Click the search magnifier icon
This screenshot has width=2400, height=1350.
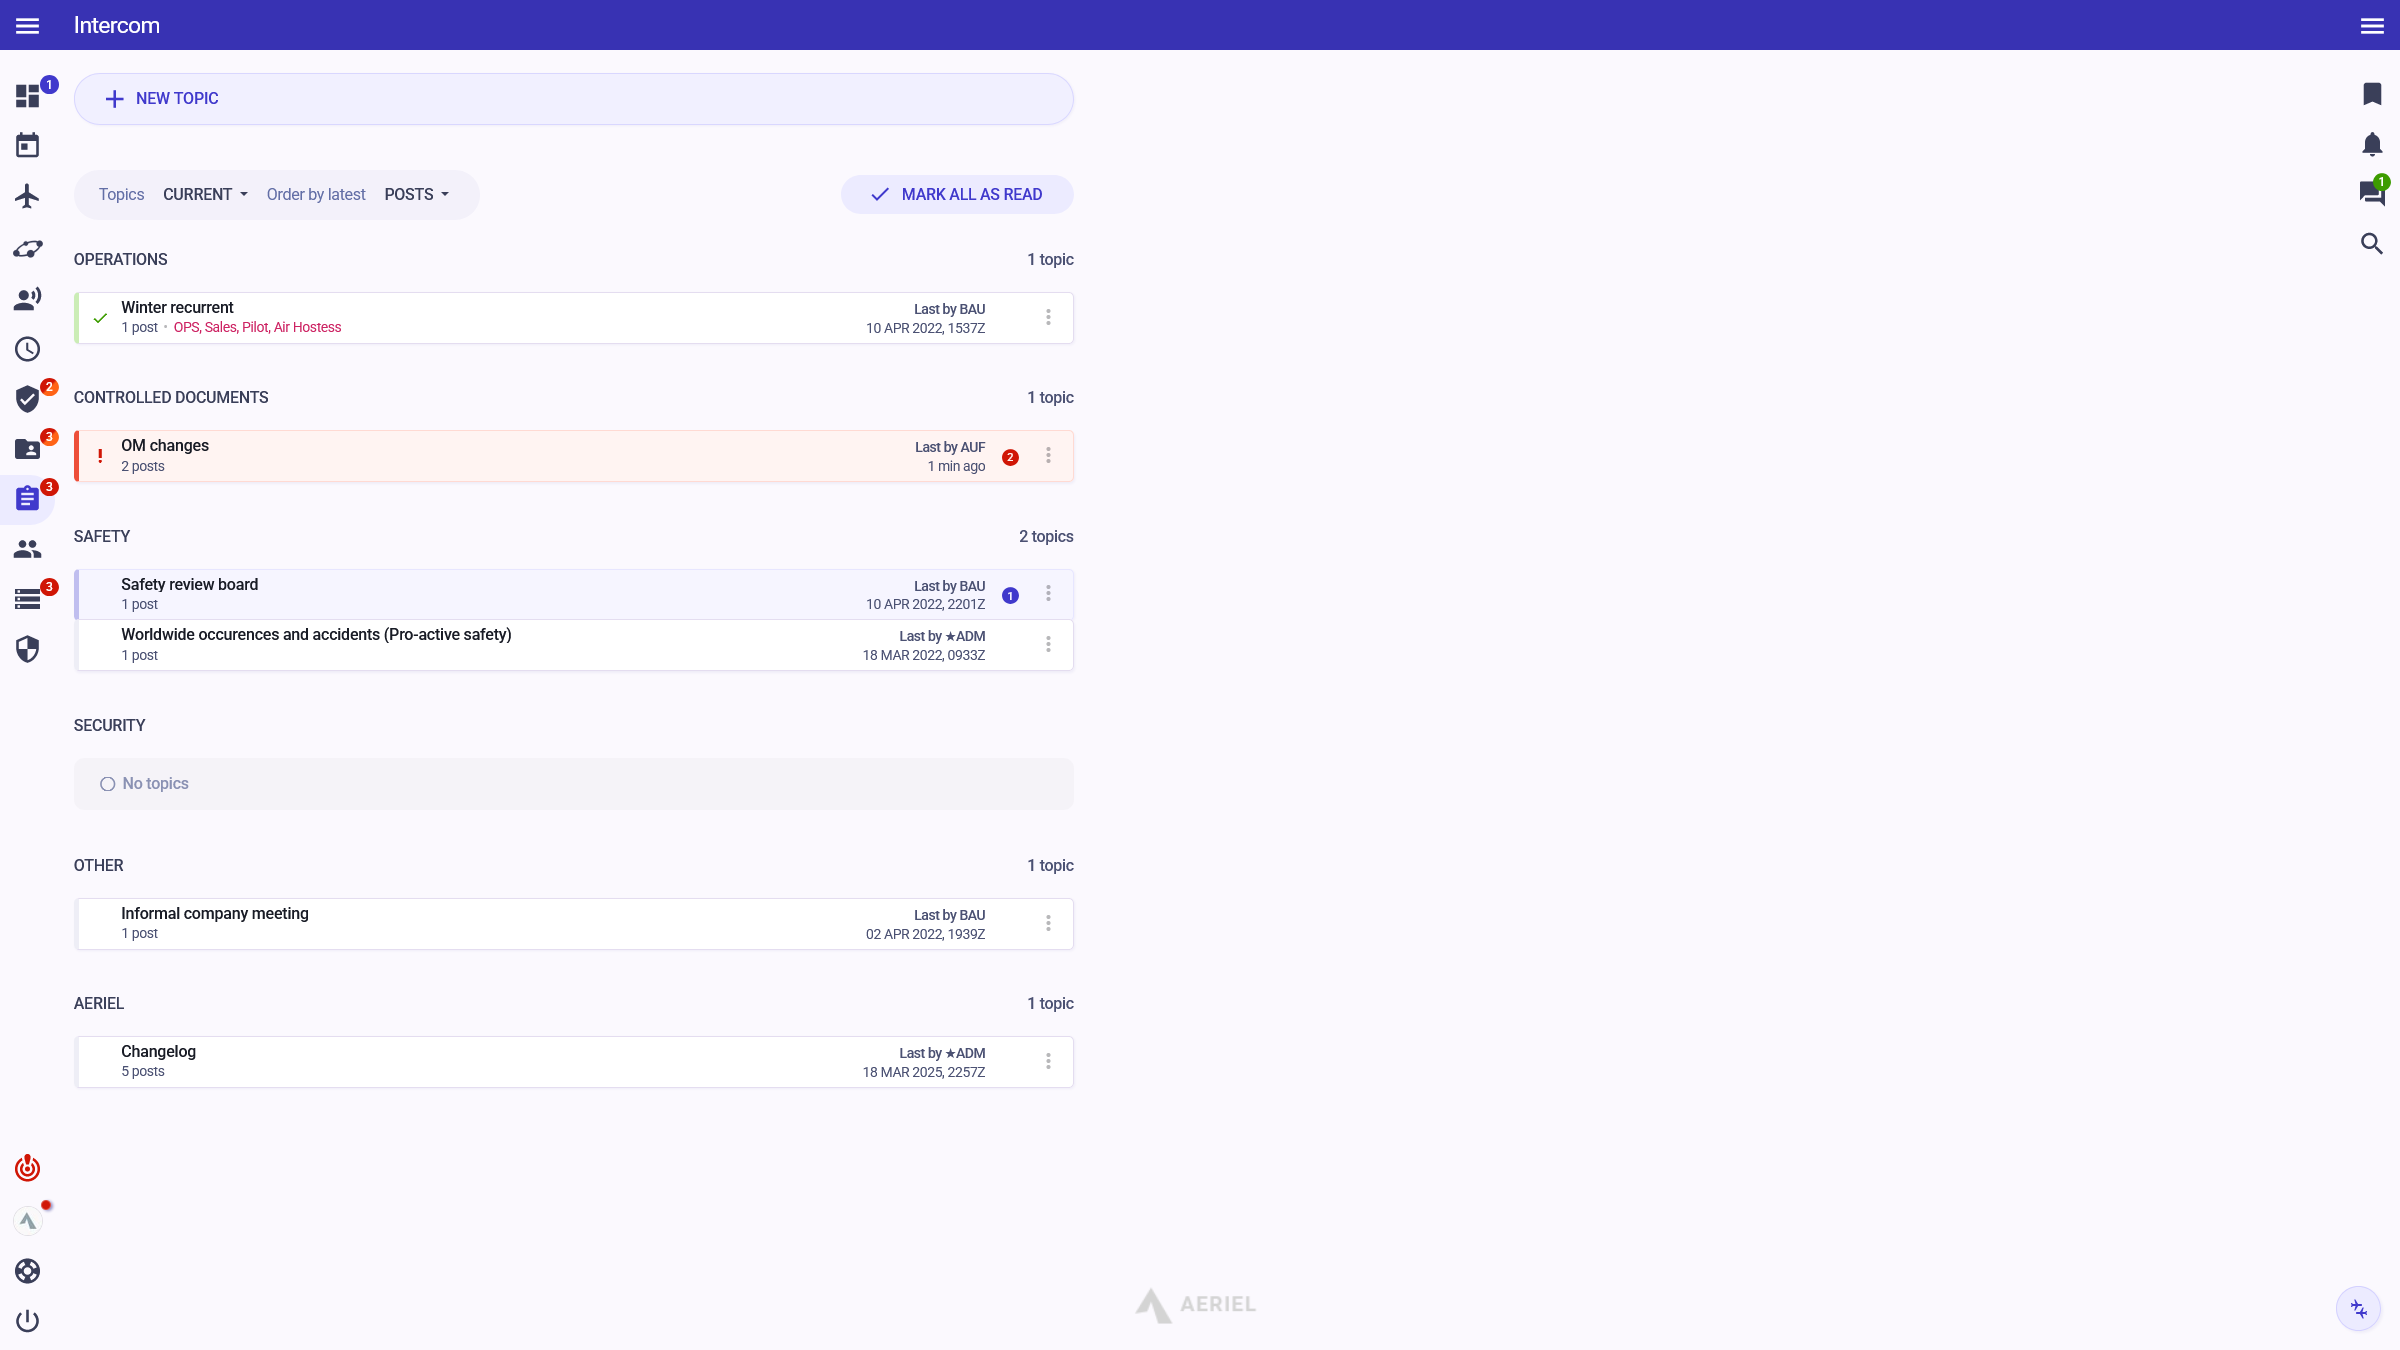(2371, 244)
